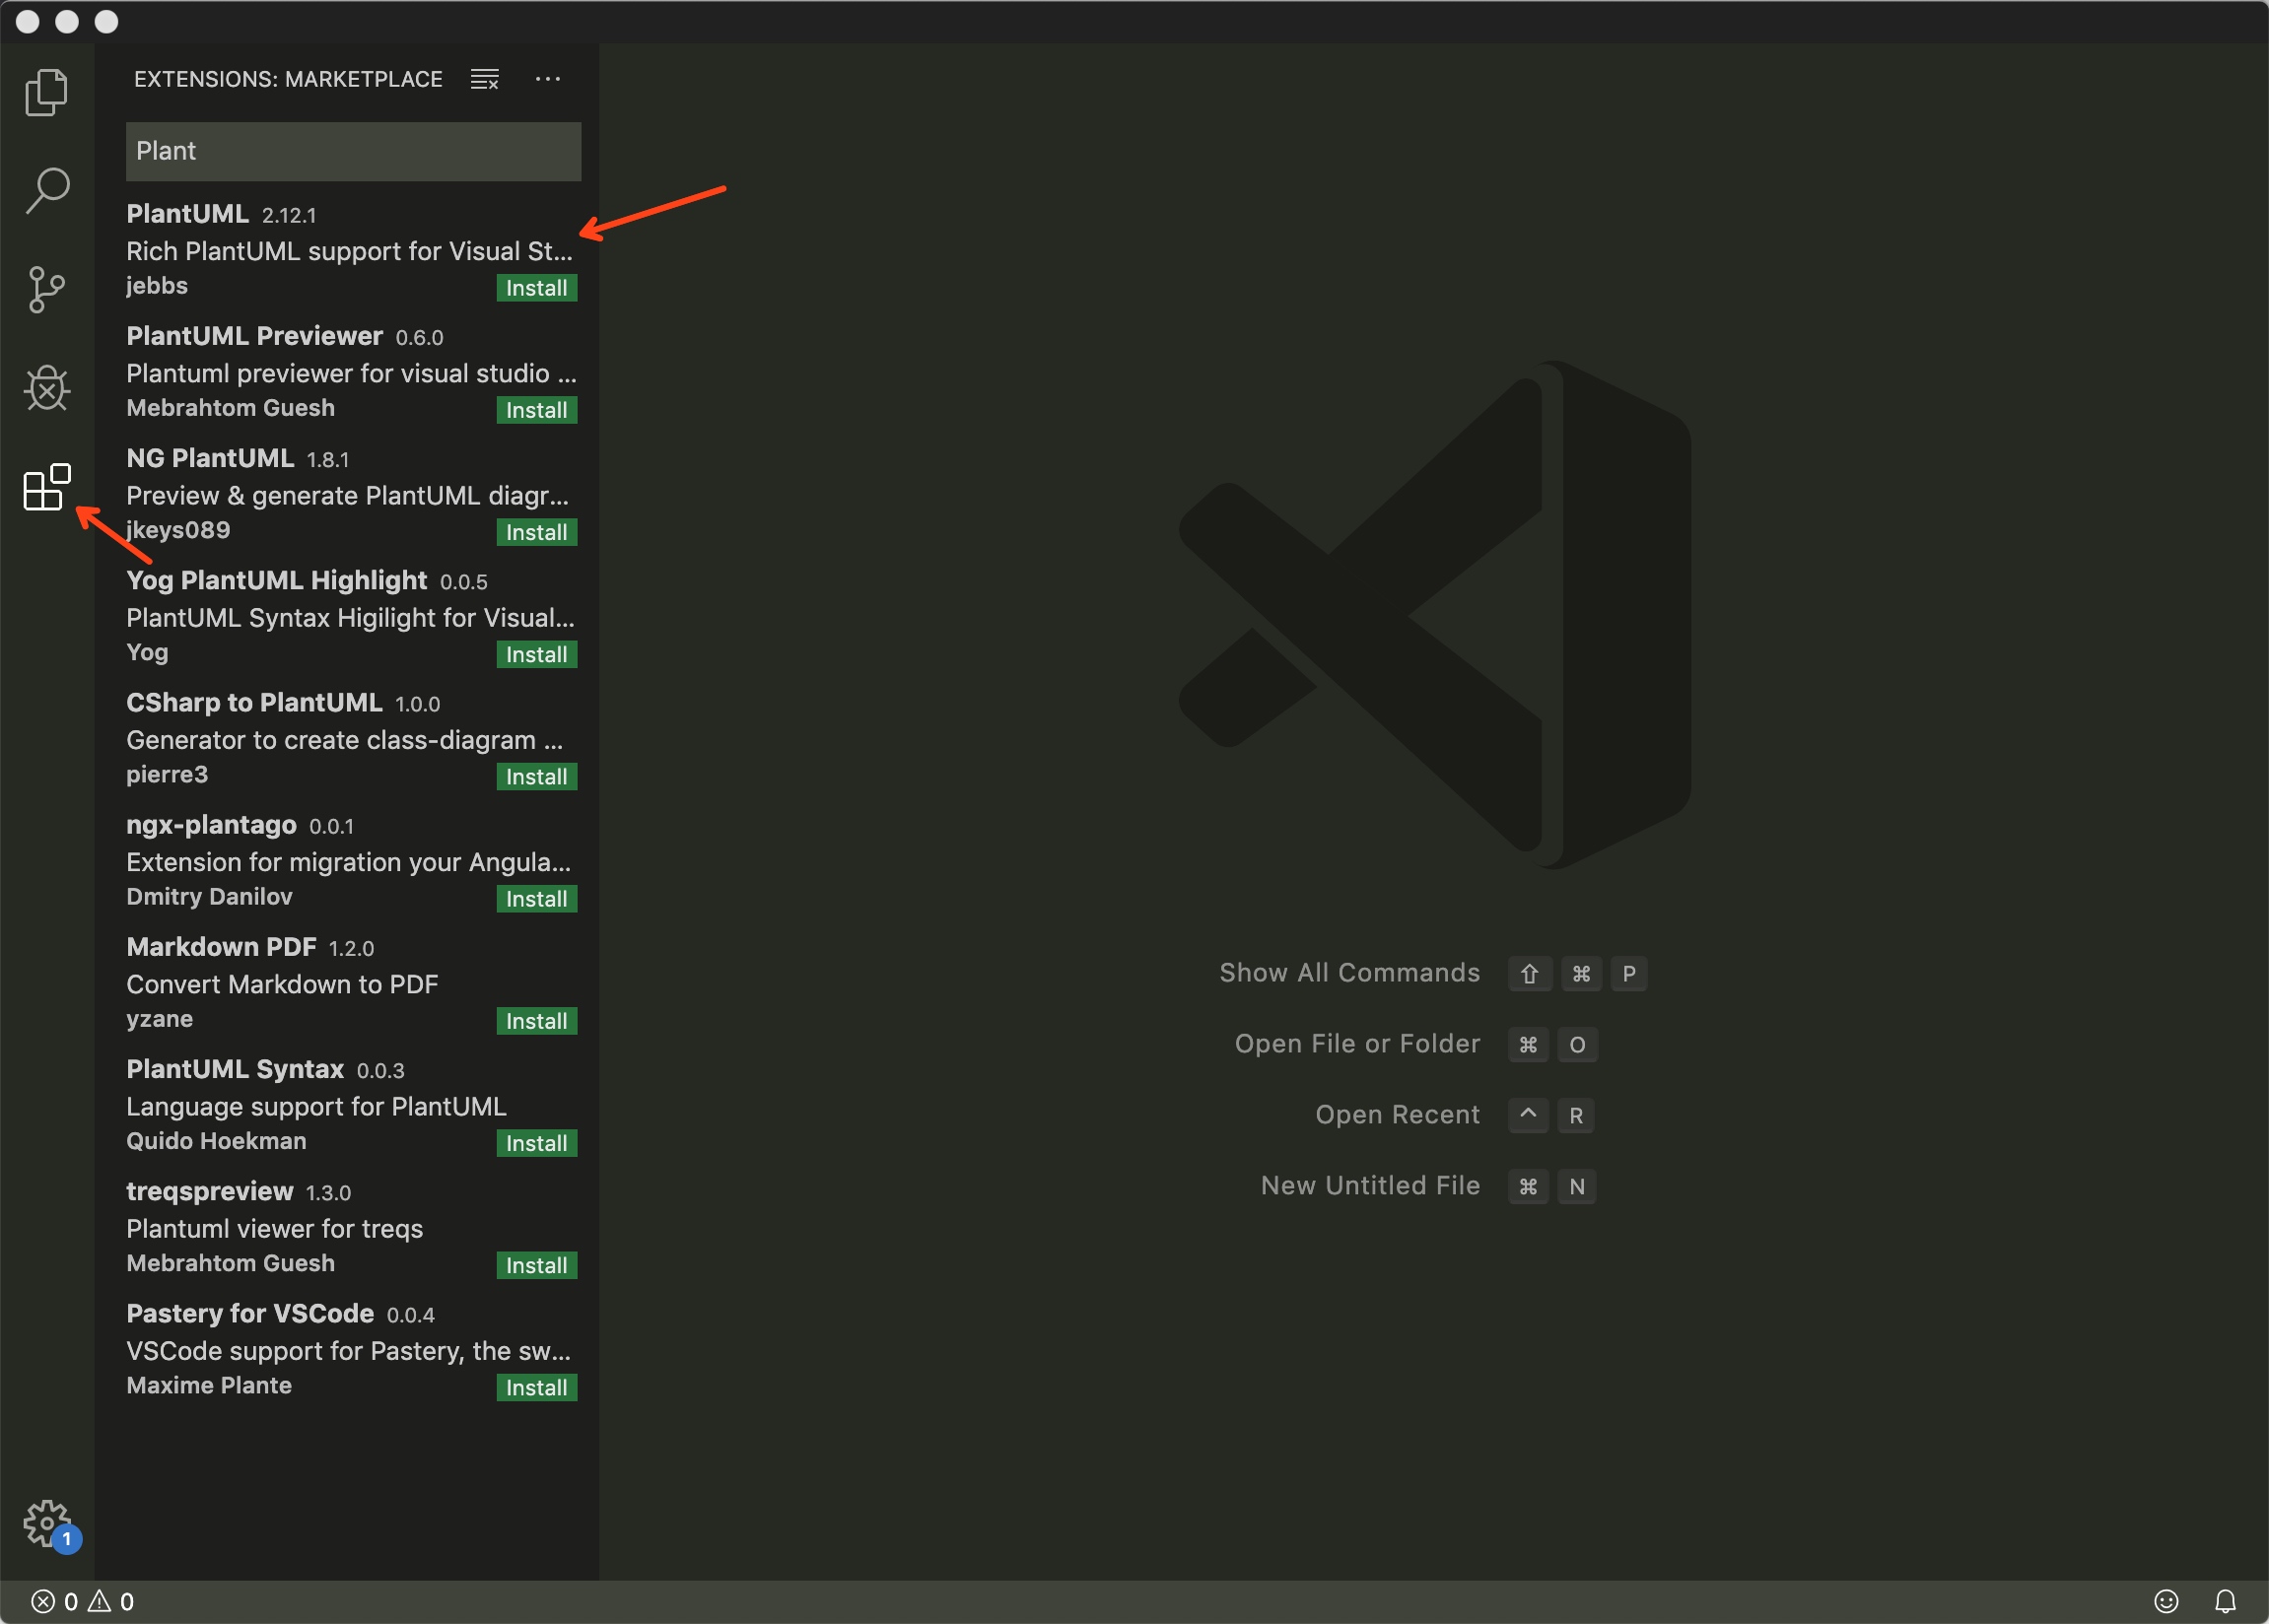
Task: Click the errors count in status bar
Action: [55, 1602]
